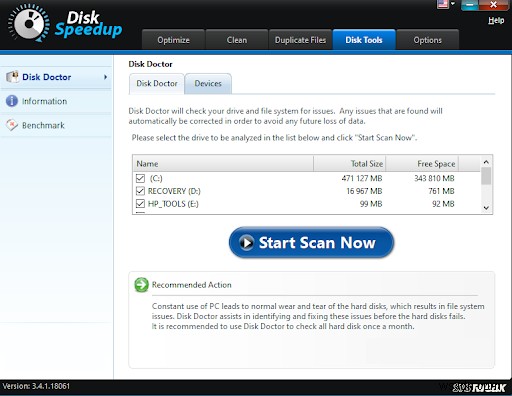Select the 343 810 MB free space cell
Screen dimensions: 512x396
(x=434, y=178)
